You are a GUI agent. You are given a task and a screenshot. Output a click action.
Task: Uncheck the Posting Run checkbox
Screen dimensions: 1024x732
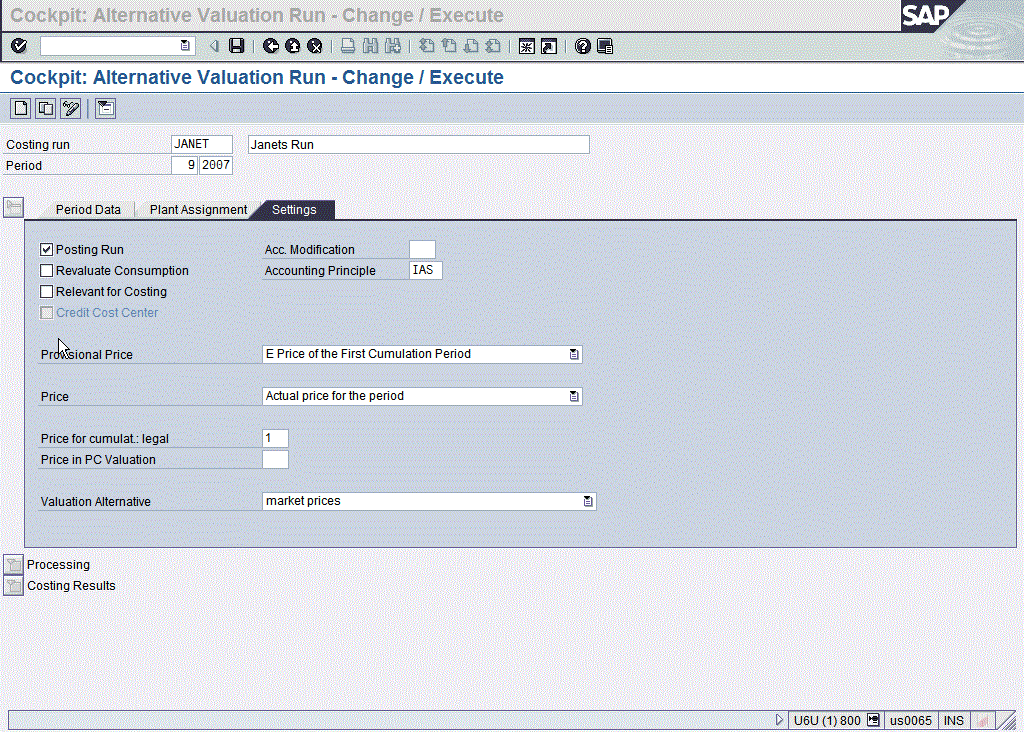[x=46, y=249]
